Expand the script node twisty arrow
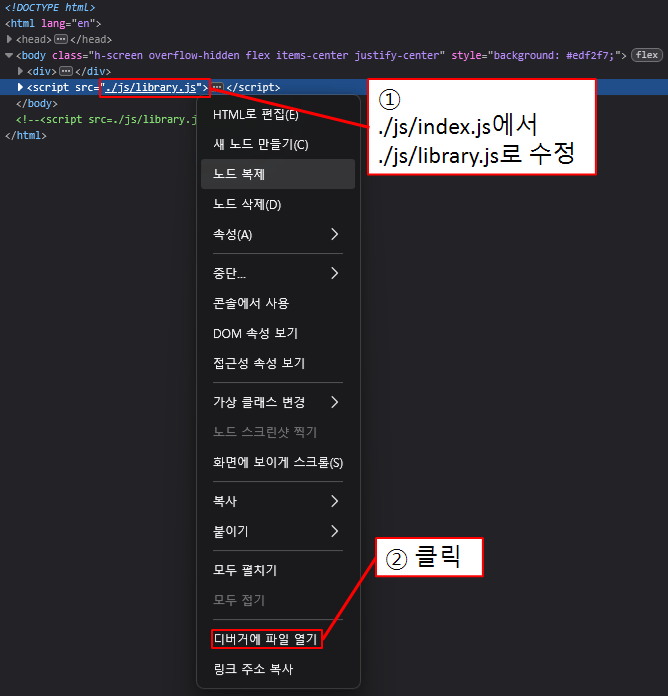 tap(22, 88)
